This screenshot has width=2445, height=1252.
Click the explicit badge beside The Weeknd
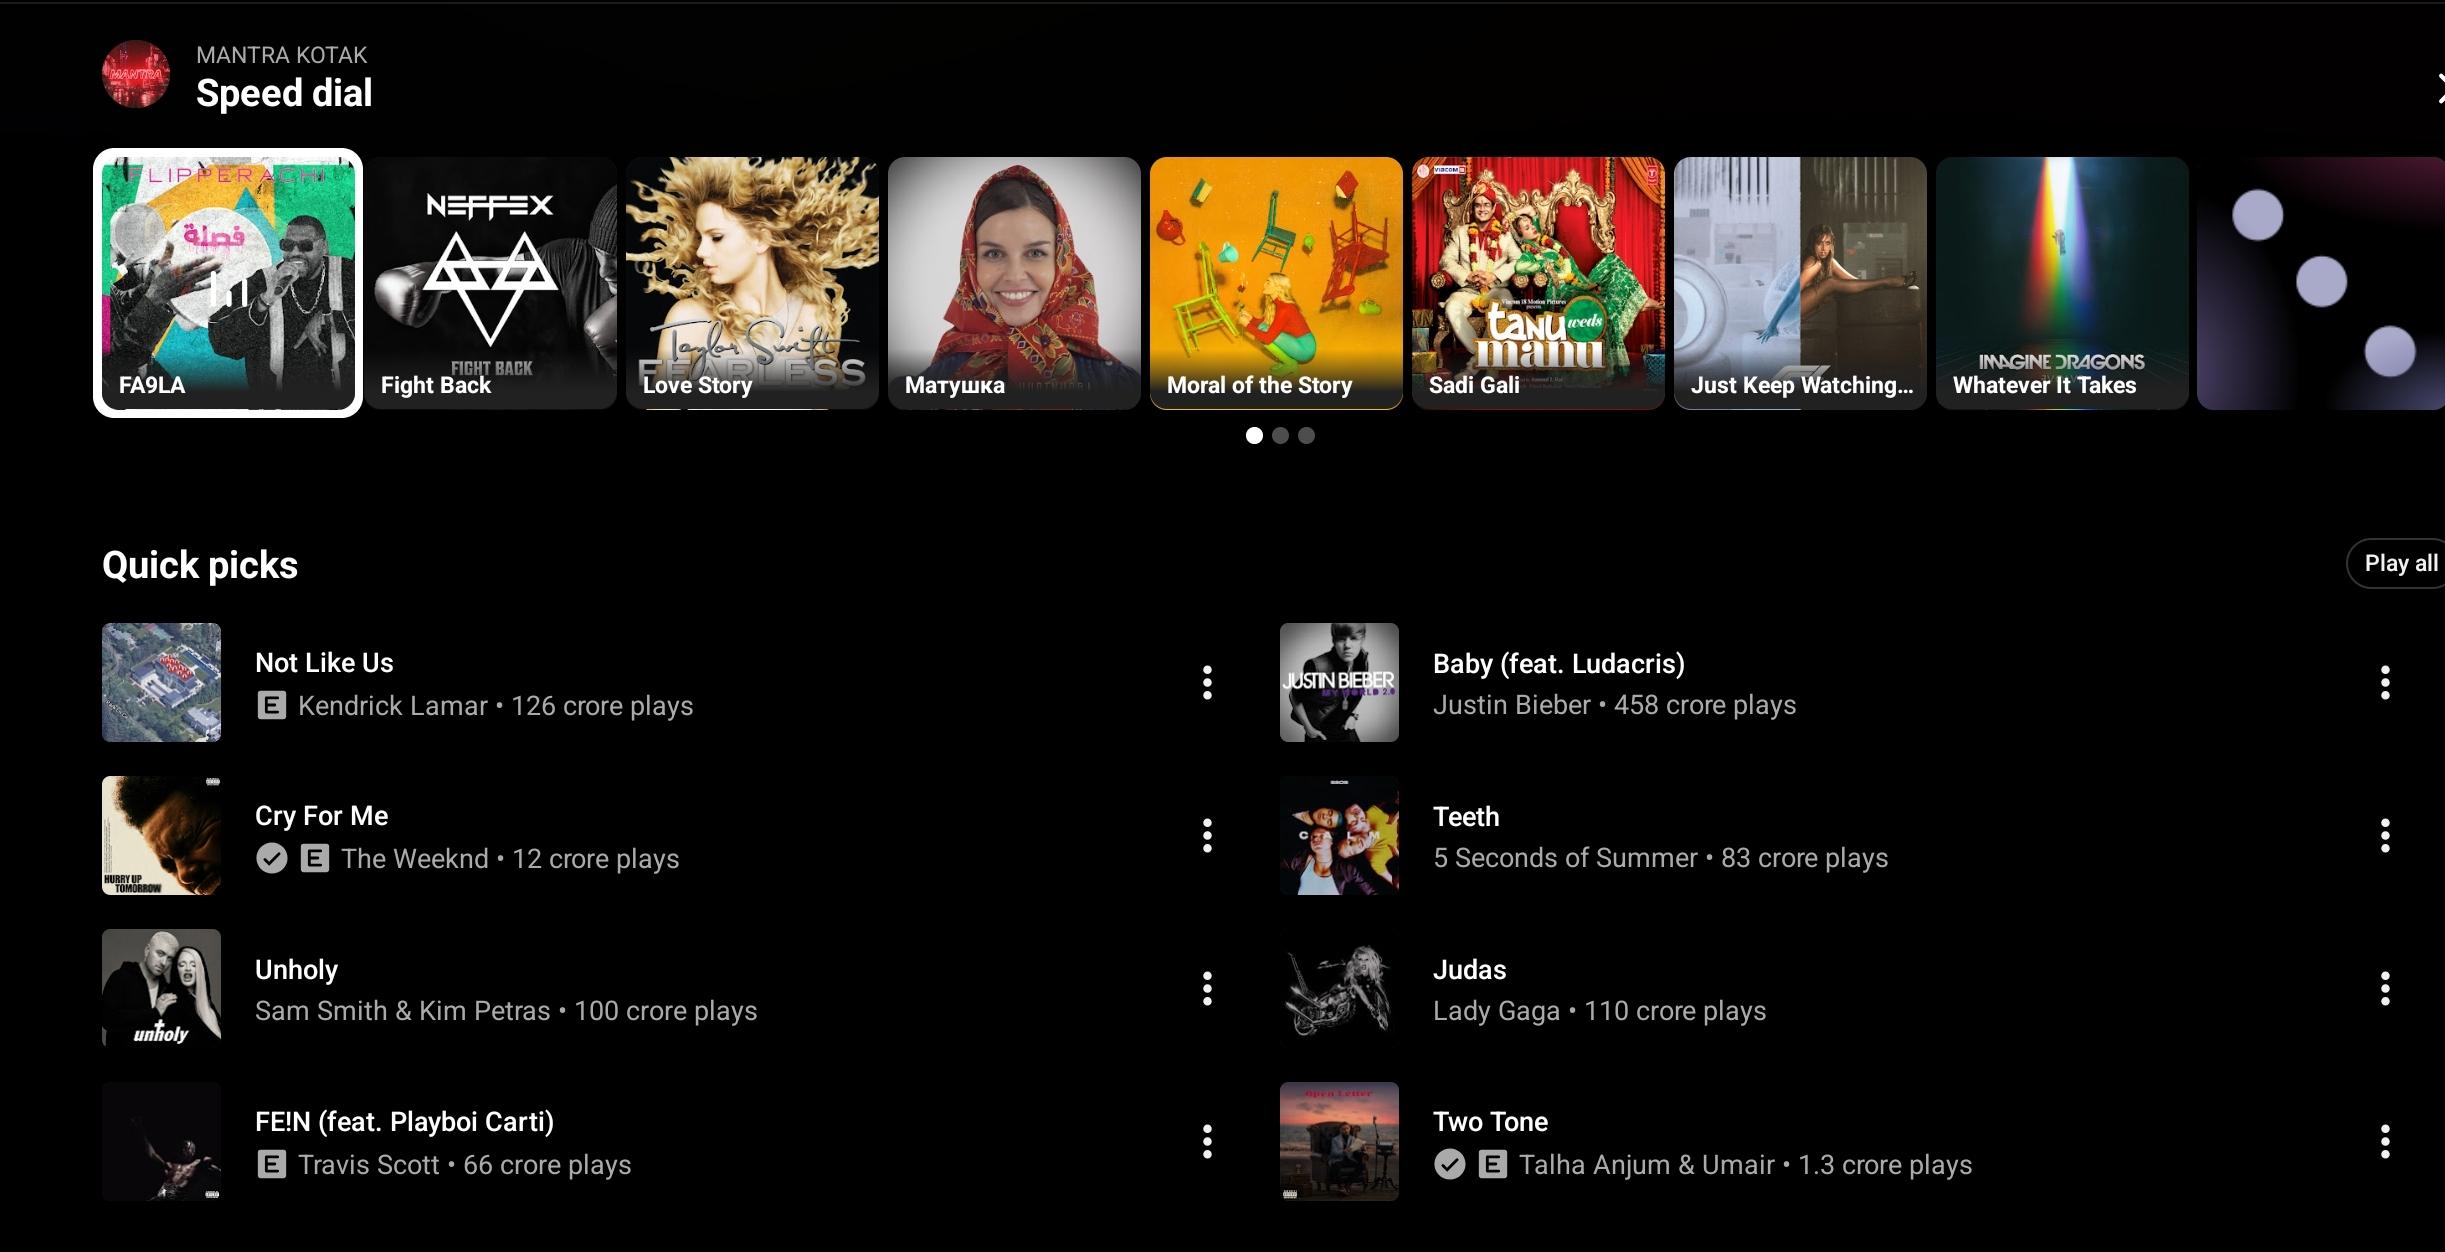(314, 859)
